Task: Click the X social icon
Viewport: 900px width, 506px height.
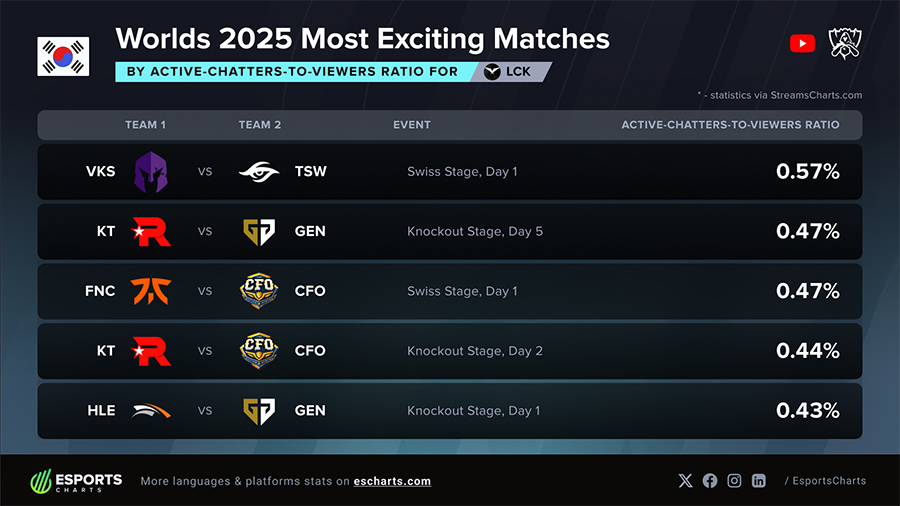Action: pyautogui.click(x=685, y=481)
